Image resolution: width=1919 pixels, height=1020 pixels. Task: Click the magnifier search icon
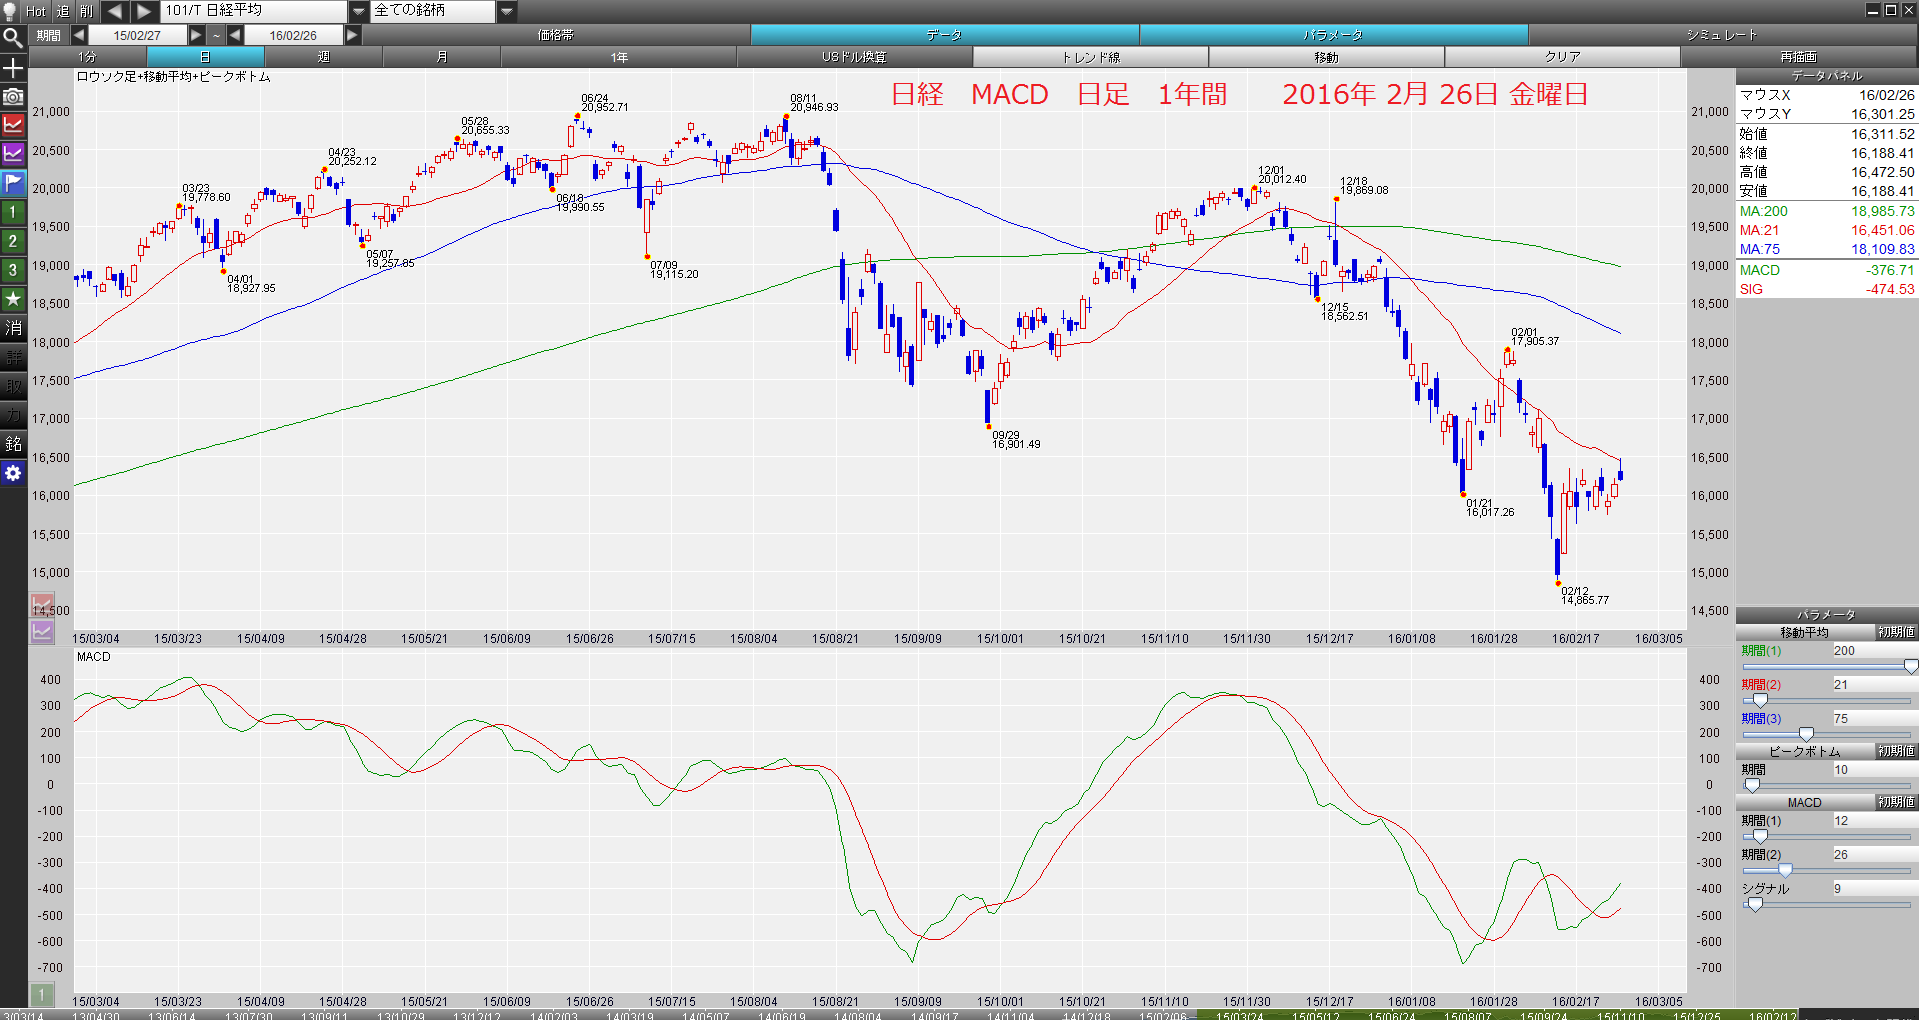pyautogui.click(x=13, y=38)
